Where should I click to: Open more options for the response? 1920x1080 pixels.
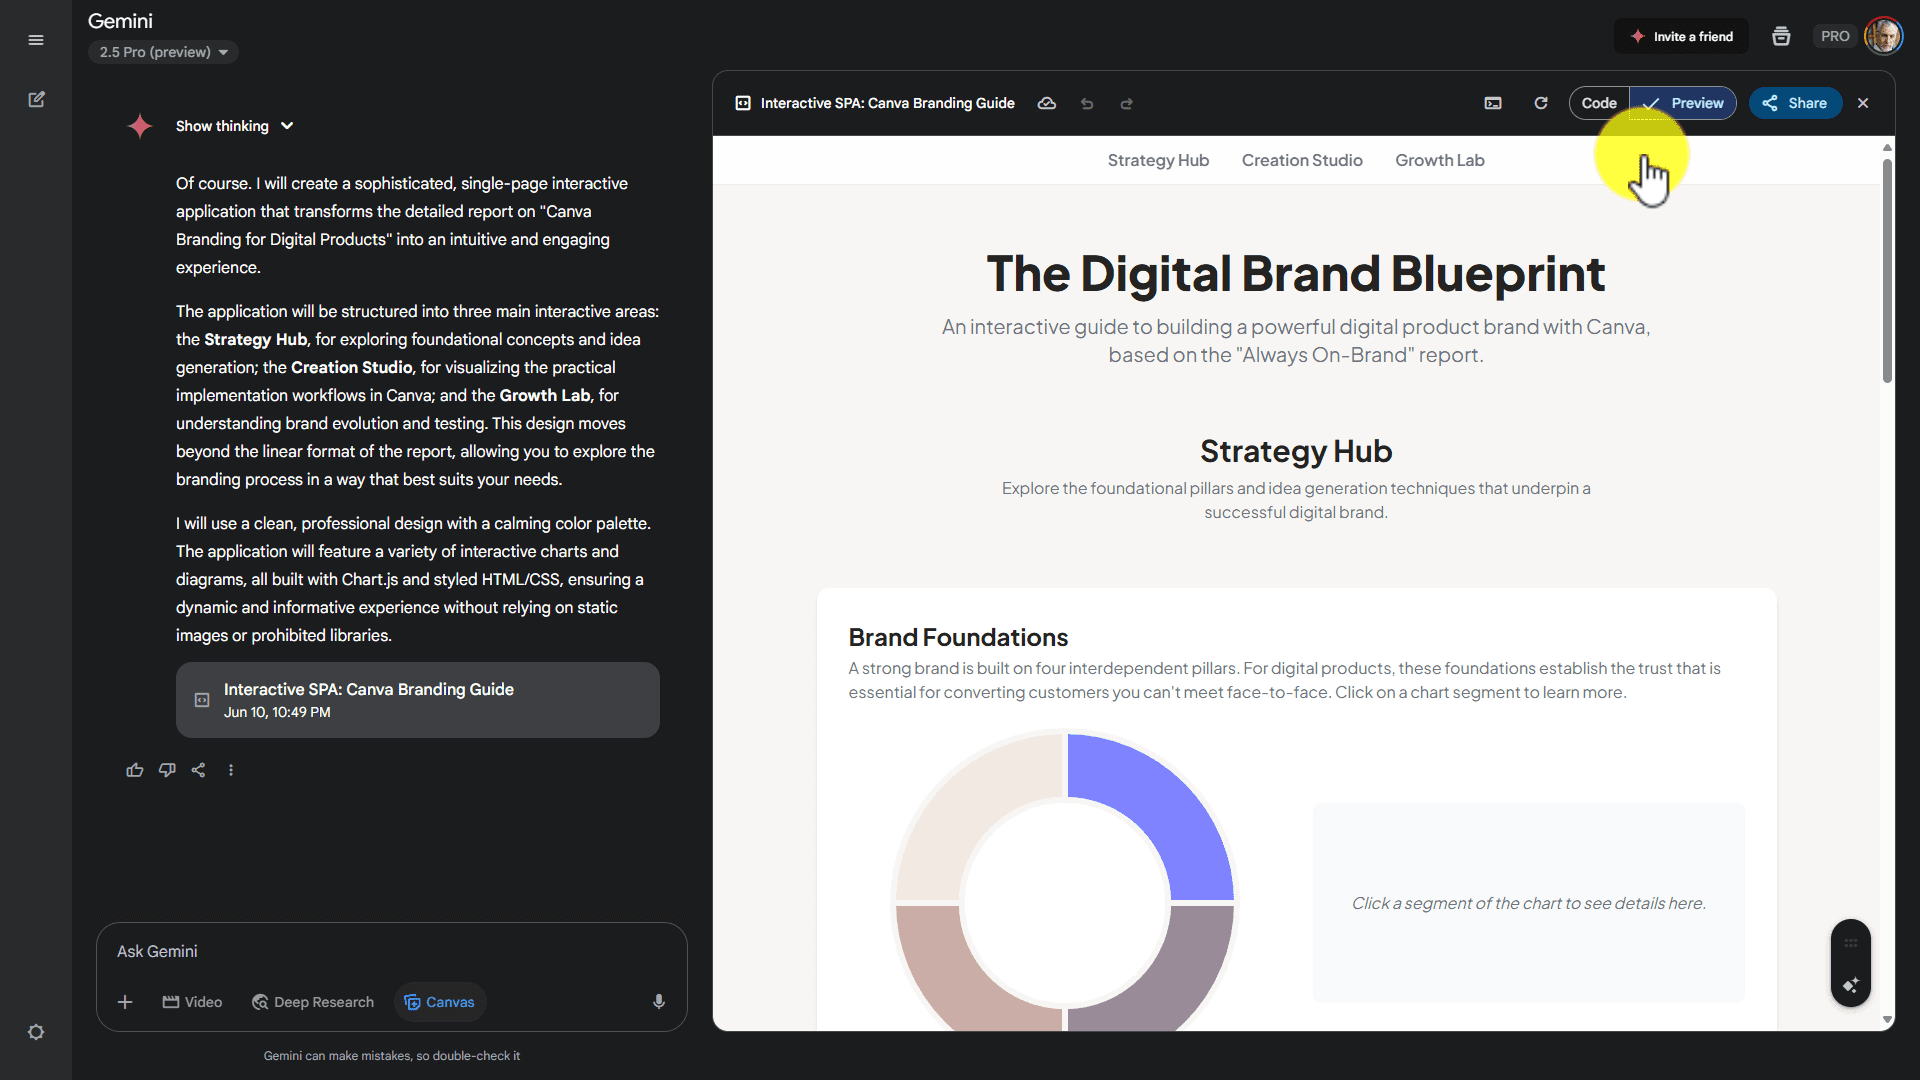[x=231, y=770]
